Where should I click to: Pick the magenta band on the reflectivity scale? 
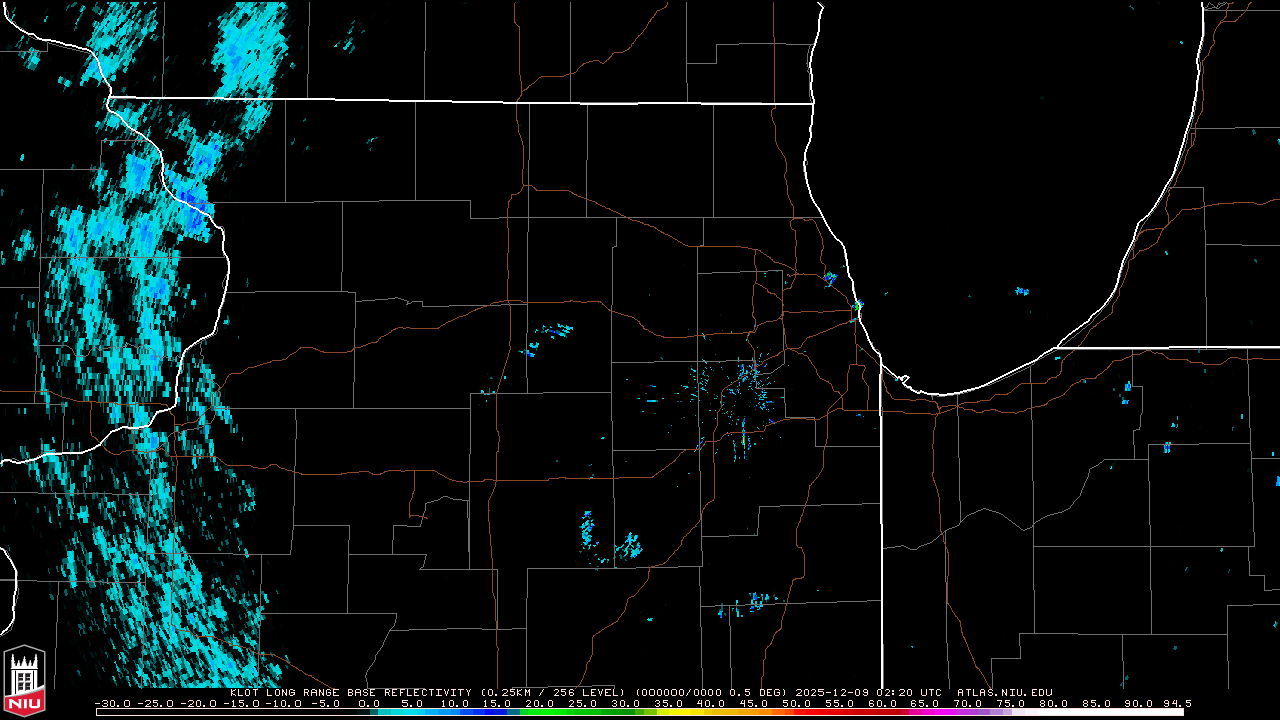pyautogui.click(x=925, y=712)
